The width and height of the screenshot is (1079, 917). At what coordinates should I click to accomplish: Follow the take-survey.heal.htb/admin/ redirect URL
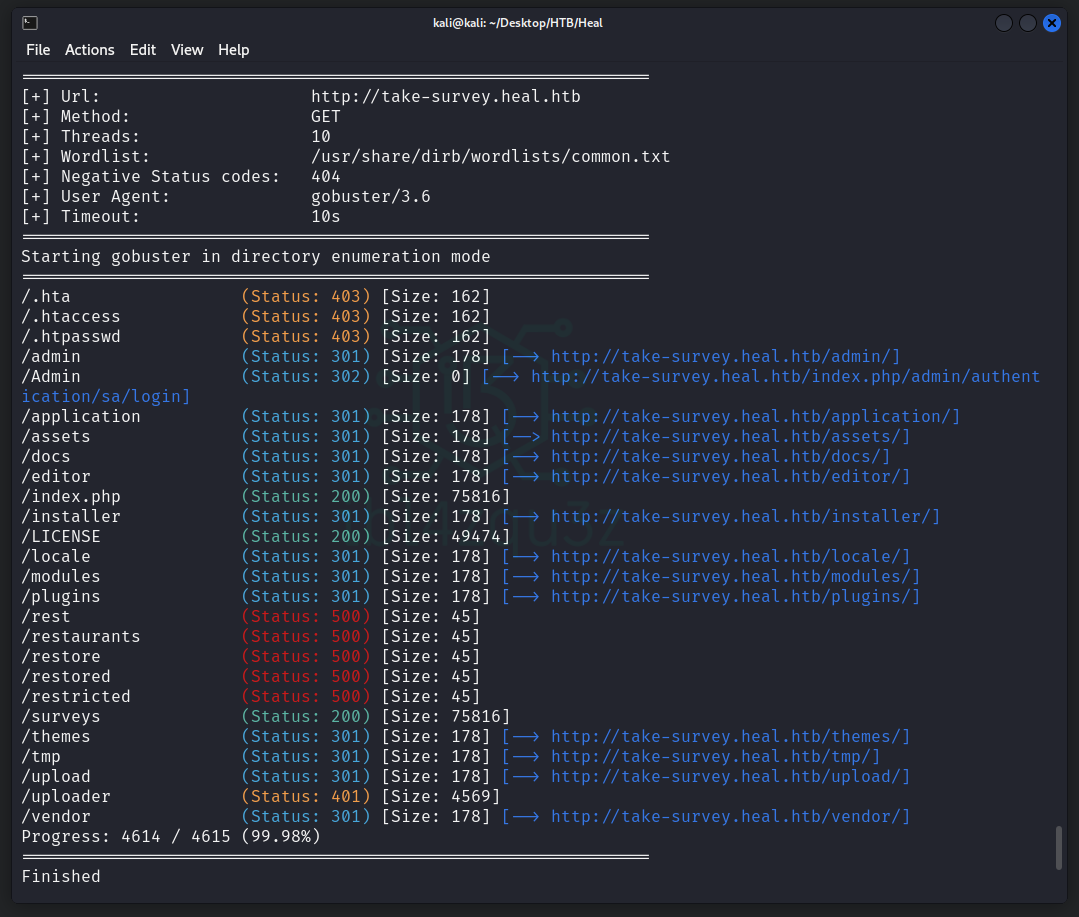[x=725, y=357]
